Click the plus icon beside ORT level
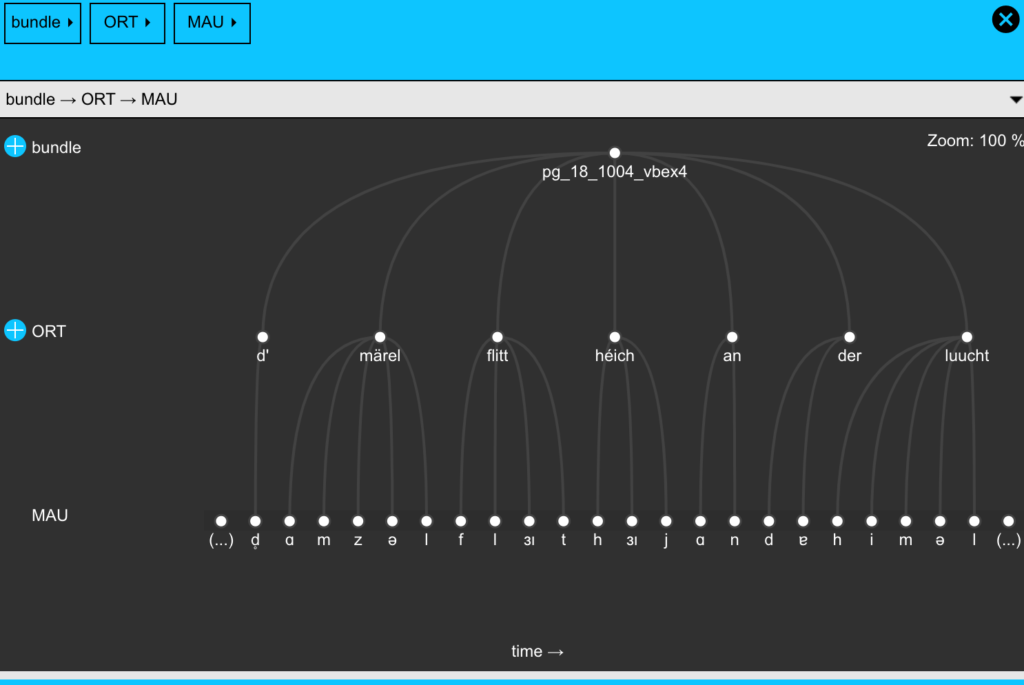Screen dimensions: 1024x685 coord(15,330)
